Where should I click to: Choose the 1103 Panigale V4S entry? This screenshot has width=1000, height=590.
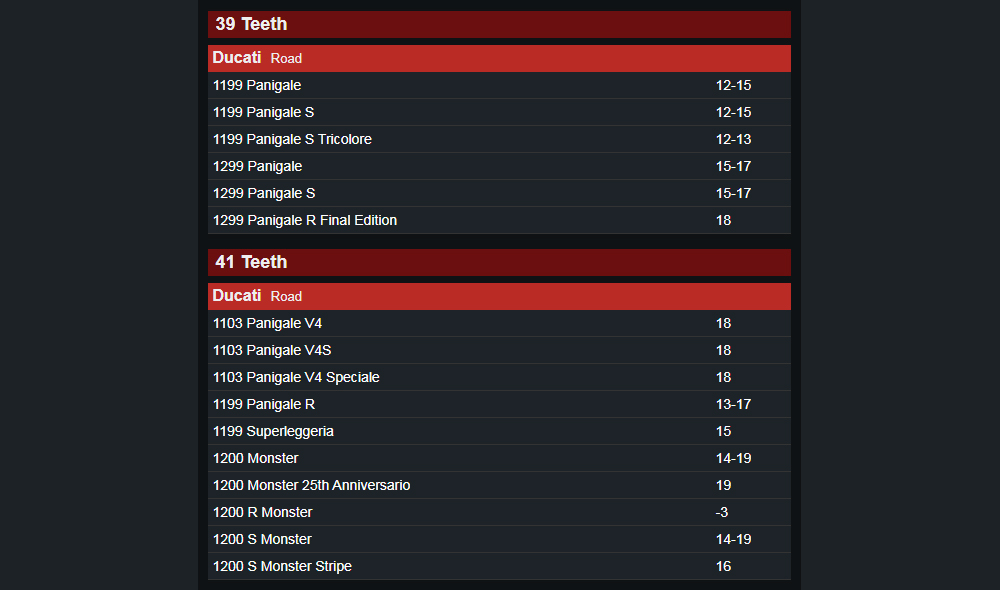click(x=499, y=350)
